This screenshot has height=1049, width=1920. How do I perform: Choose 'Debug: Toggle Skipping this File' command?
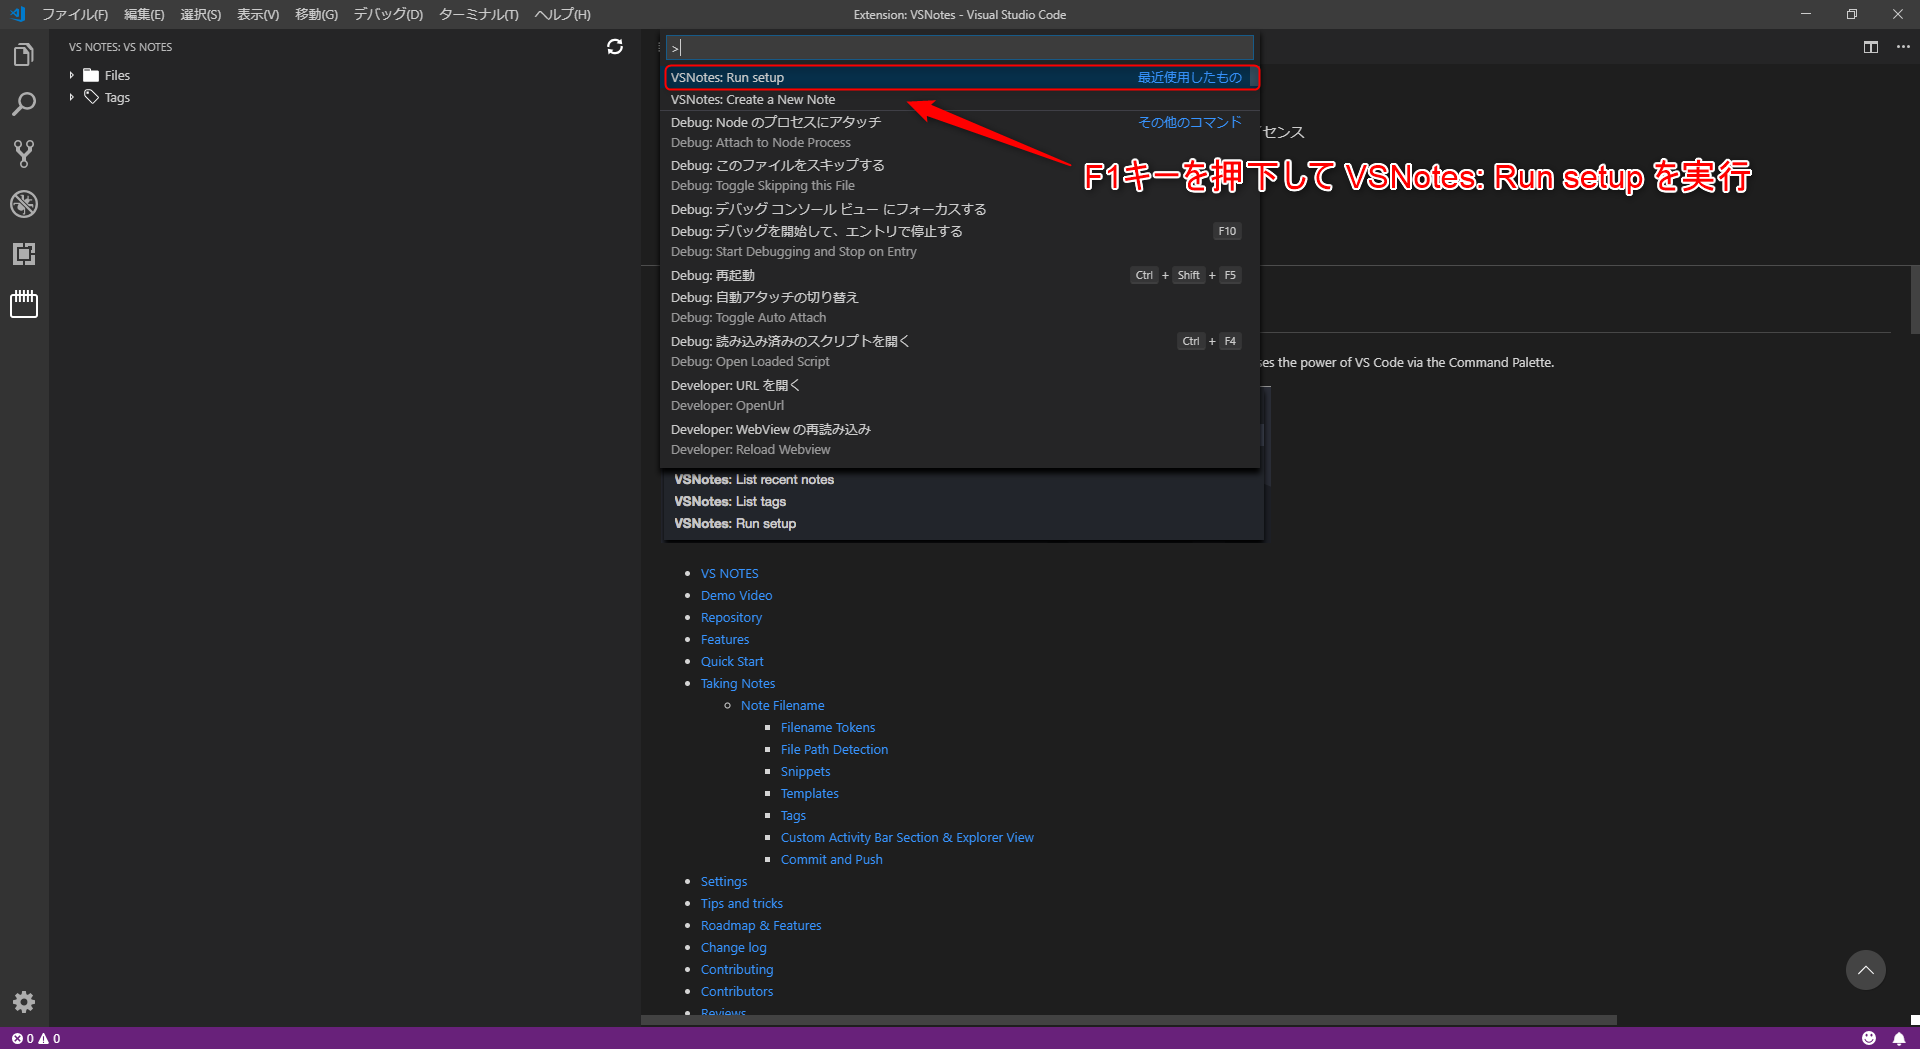[960, 175]
